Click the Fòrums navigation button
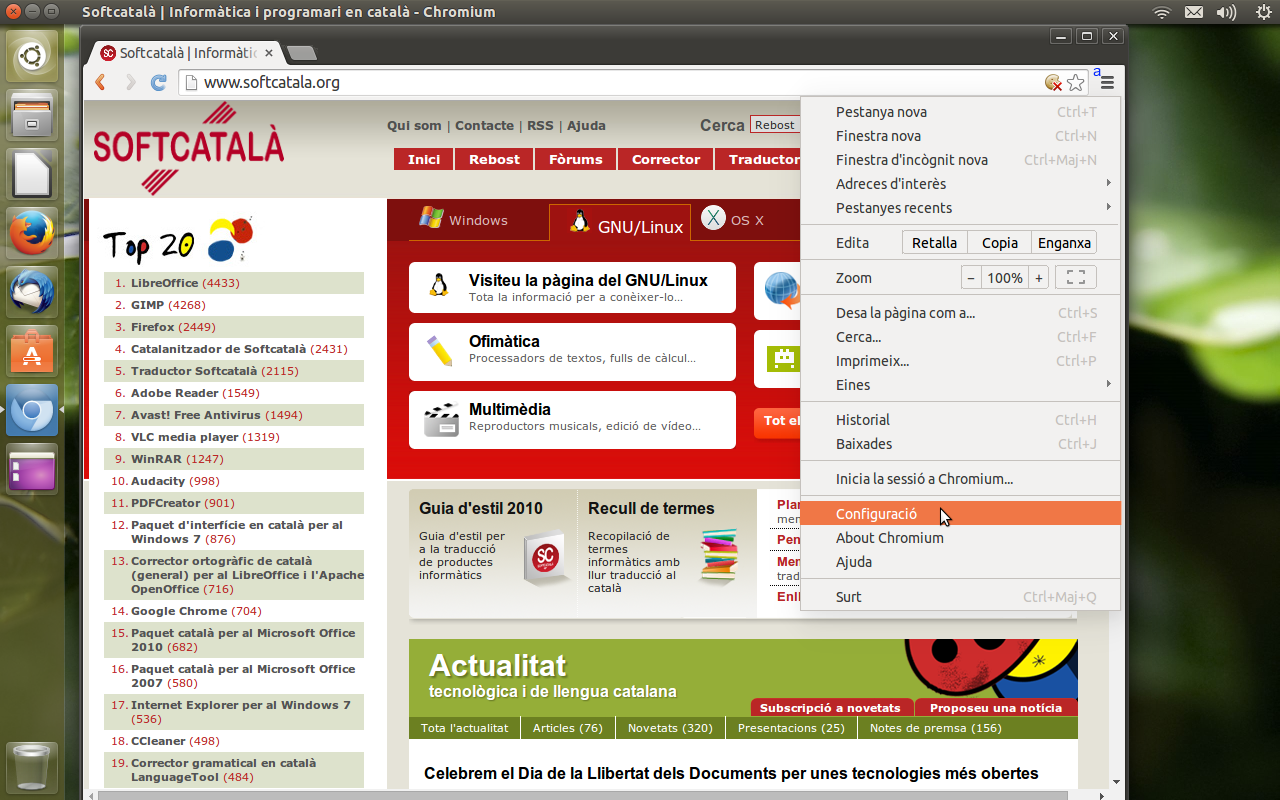Viewport: 1280px width, 800px height. click(x=576, y=159)
